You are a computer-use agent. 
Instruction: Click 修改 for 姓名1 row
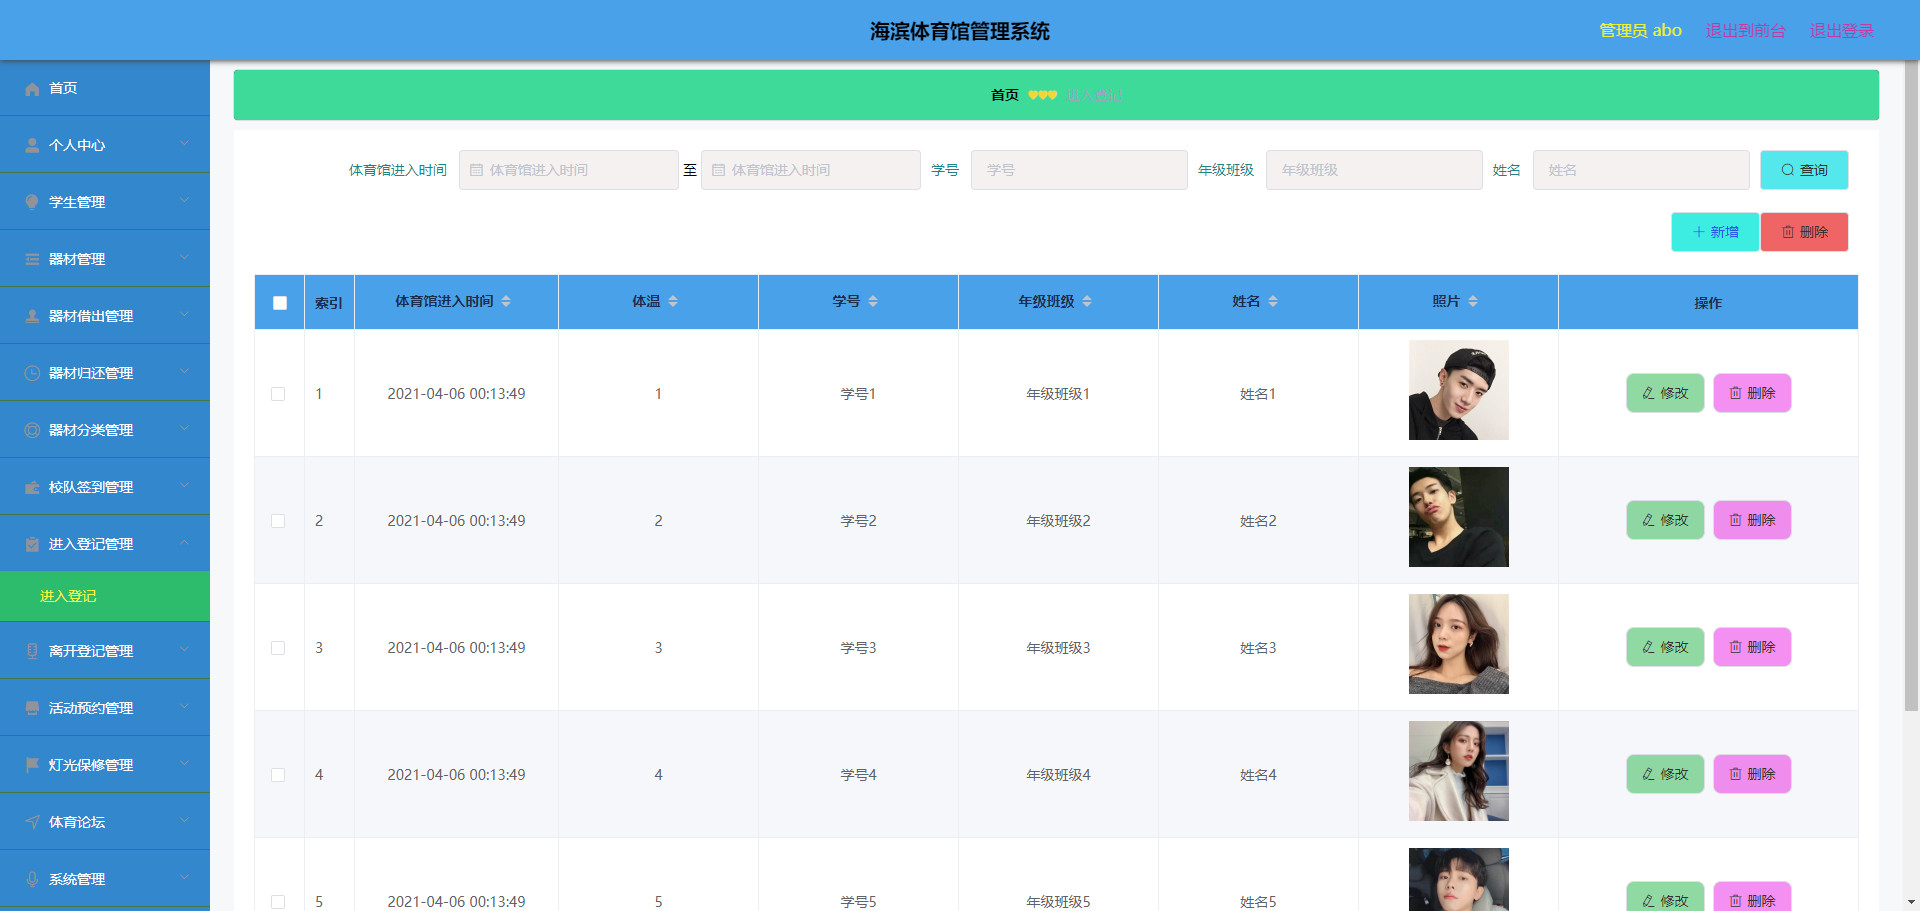(1665, 394)
